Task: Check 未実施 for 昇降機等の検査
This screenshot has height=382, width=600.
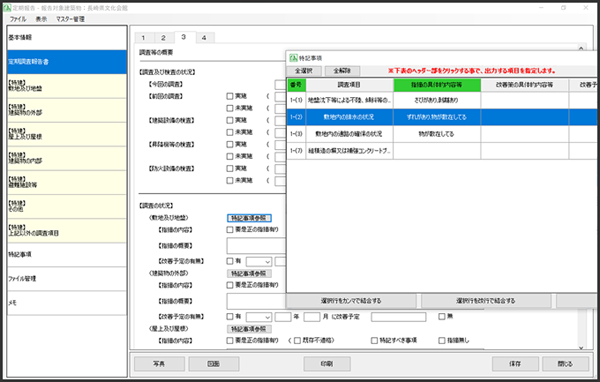Action: pos(230,156)
